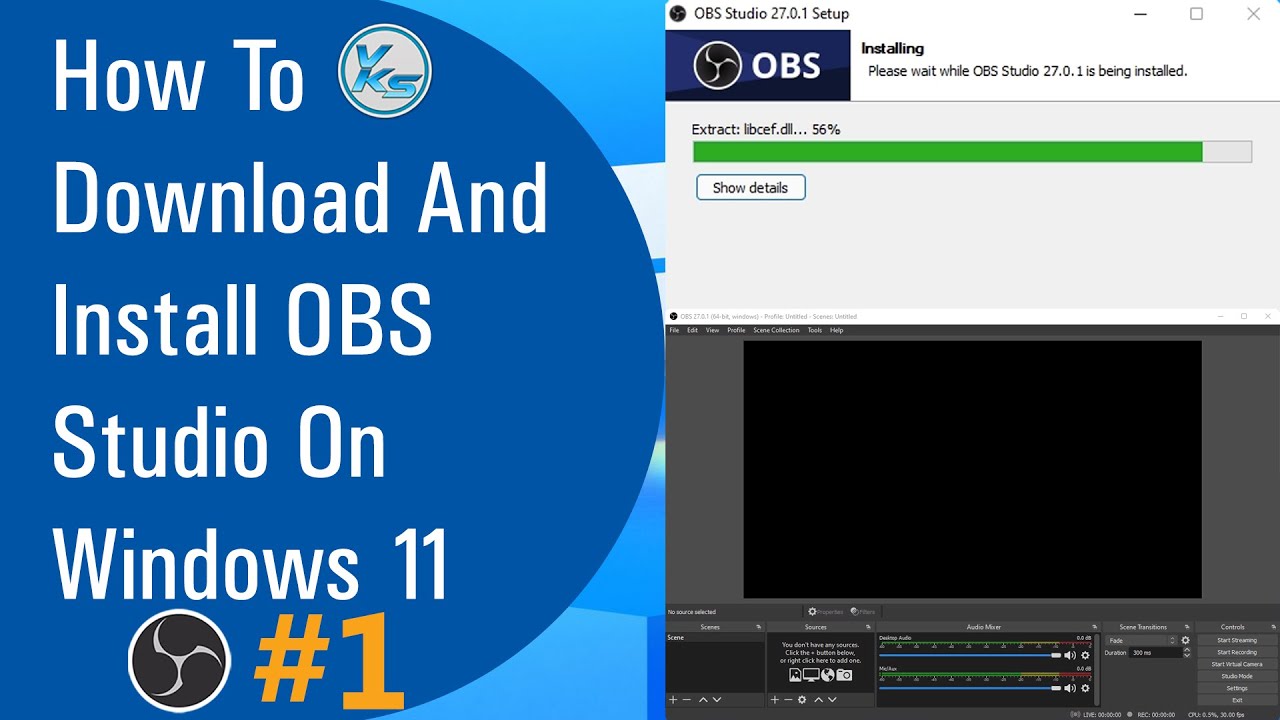The width and height of the screenshot is (1280, 720).
Task: Open the Help menu in OBS
Action: 837,330
